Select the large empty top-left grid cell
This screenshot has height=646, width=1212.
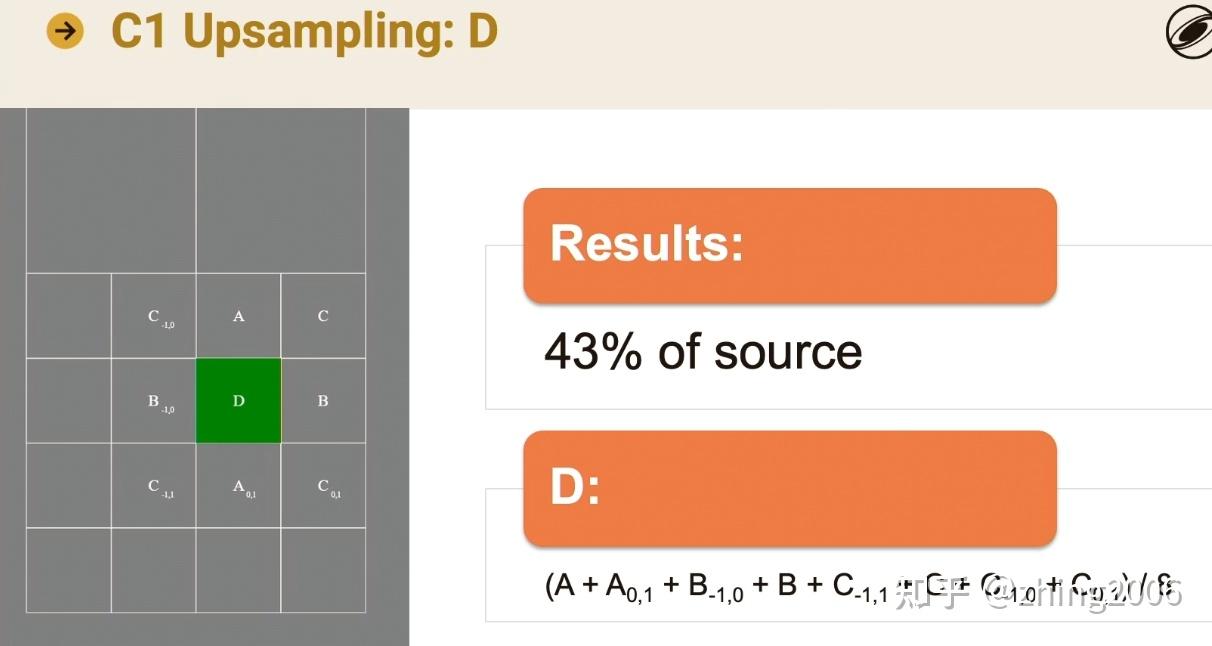111,190
